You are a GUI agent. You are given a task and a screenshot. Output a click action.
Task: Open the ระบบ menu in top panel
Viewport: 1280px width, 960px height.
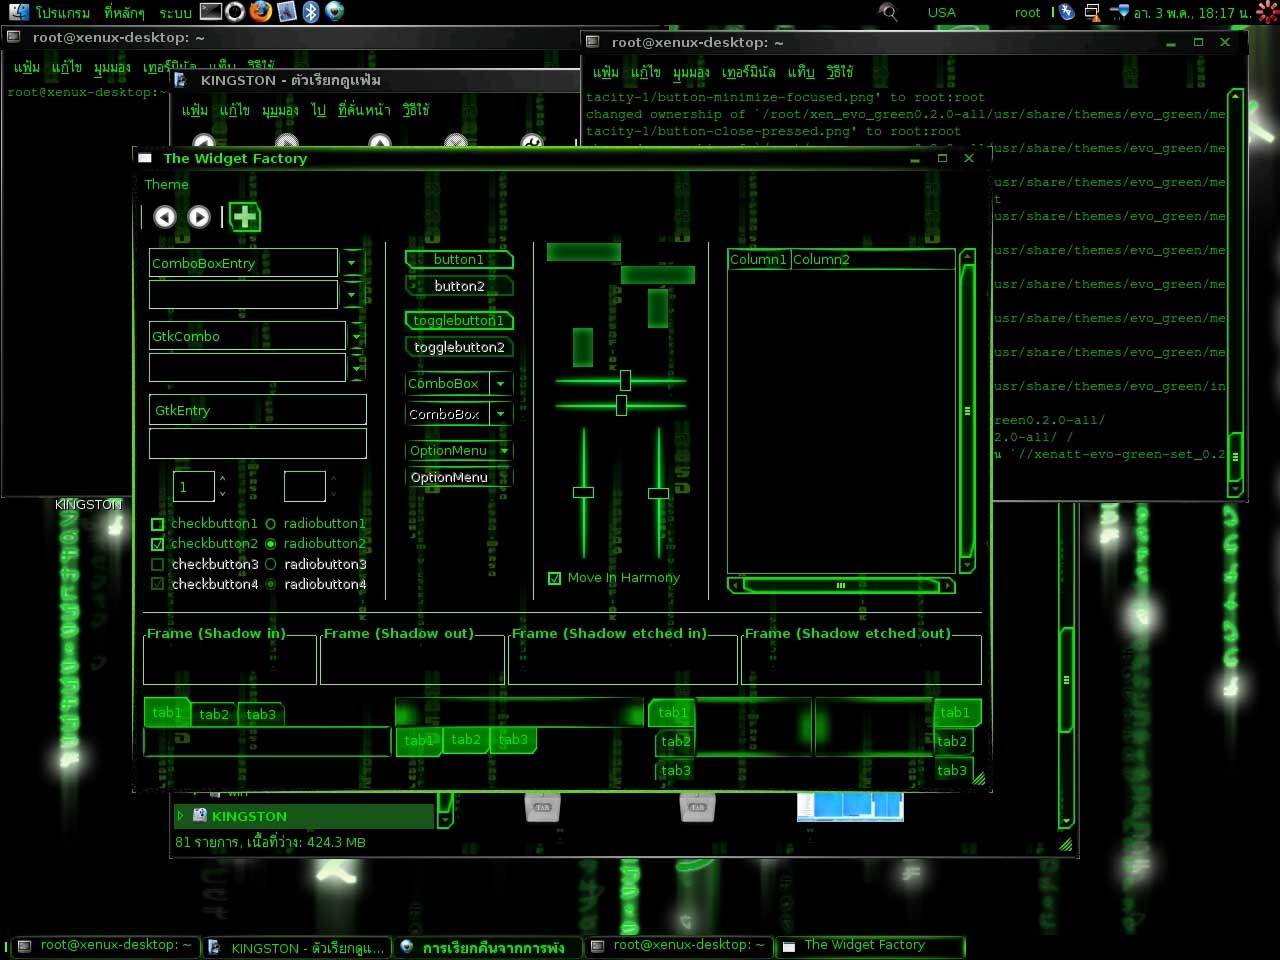point(175,12)
